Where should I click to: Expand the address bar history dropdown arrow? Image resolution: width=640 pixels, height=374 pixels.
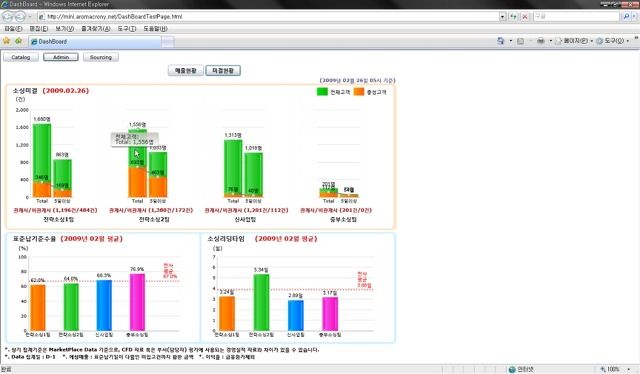[502, 17]
